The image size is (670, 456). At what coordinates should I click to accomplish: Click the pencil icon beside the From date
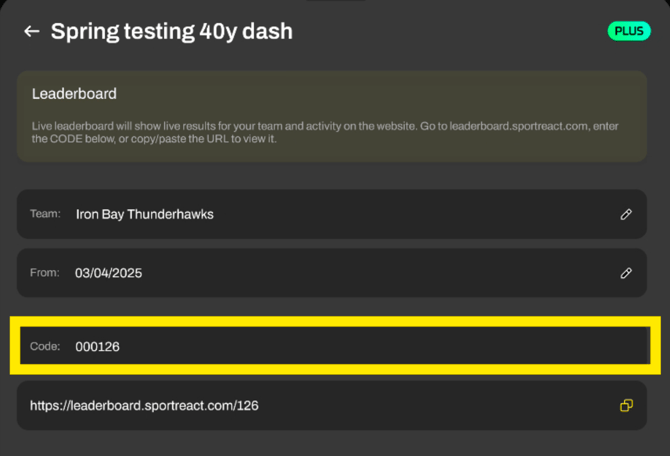626,272
